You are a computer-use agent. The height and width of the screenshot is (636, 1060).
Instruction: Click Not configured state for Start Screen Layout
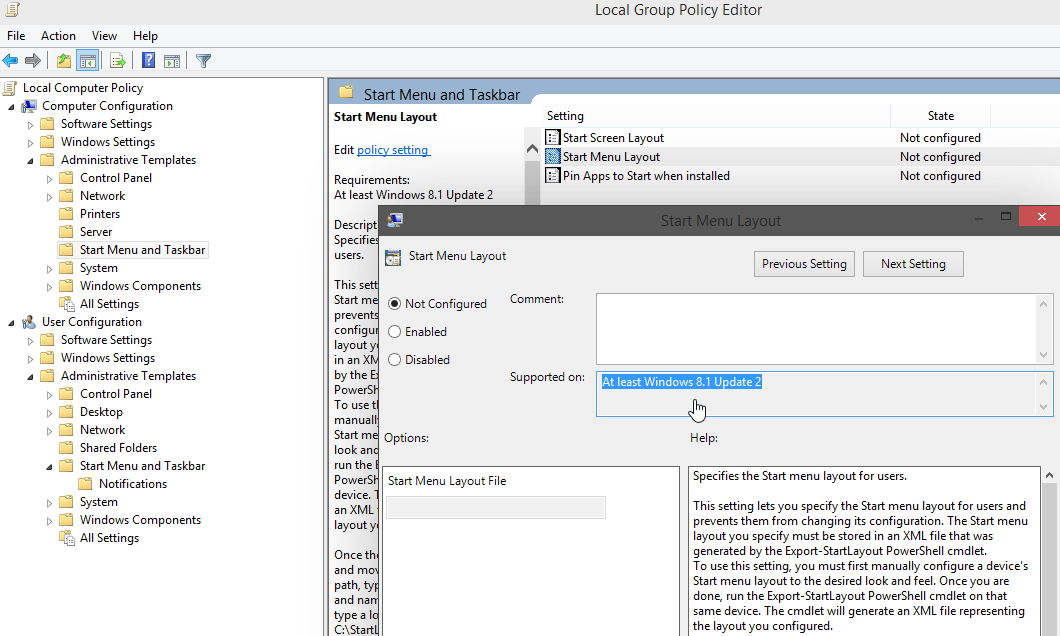(x=940, y=137)
